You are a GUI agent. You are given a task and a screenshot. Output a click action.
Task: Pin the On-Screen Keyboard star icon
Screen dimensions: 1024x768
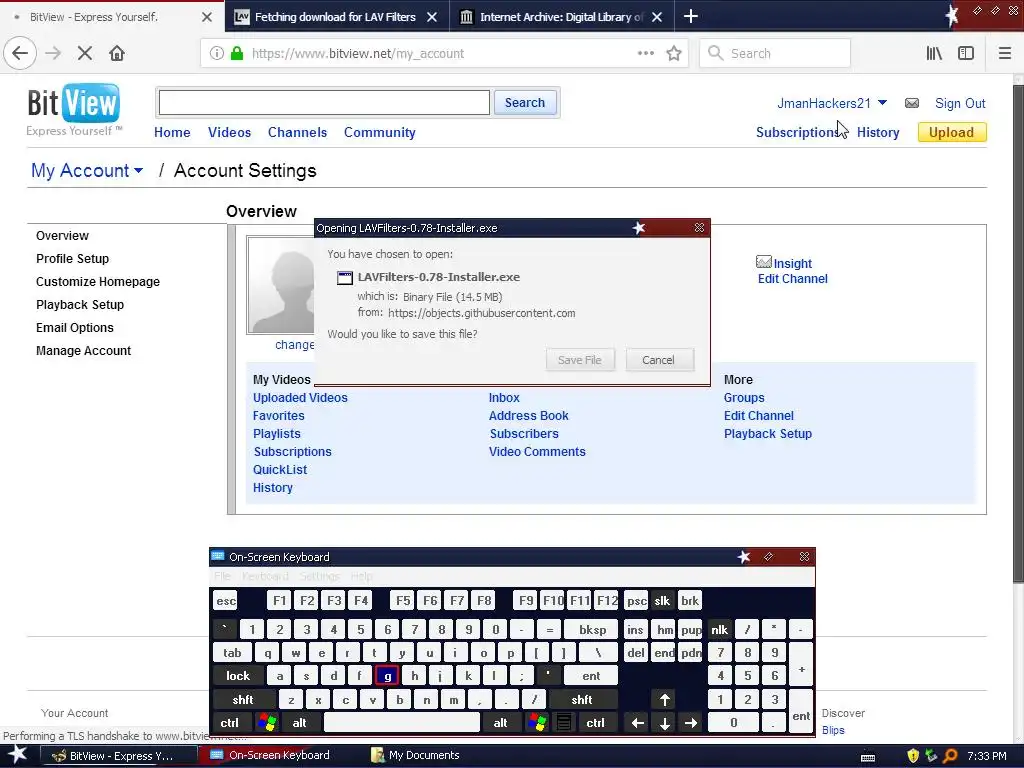coord(744,557)
